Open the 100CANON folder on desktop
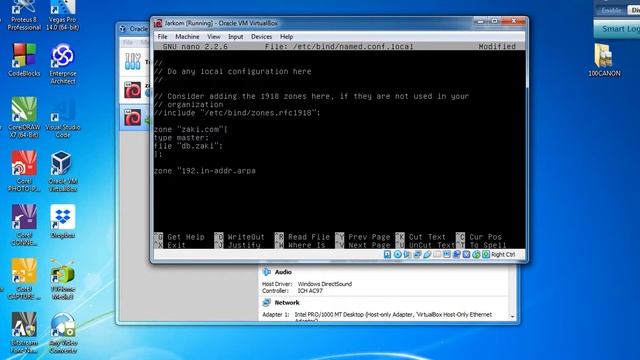This screenshot has height=360, width=640. [604, 60]
